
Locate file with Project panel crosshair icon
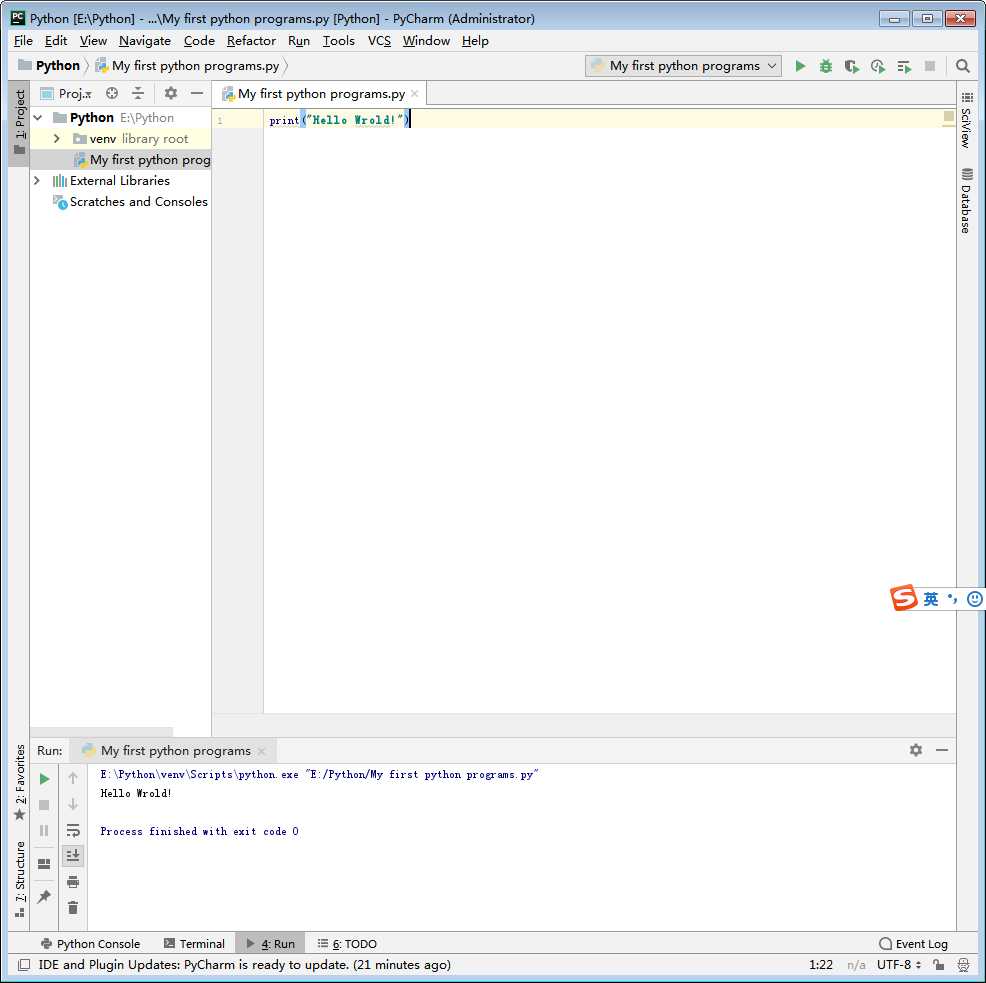tap(112, 94)
